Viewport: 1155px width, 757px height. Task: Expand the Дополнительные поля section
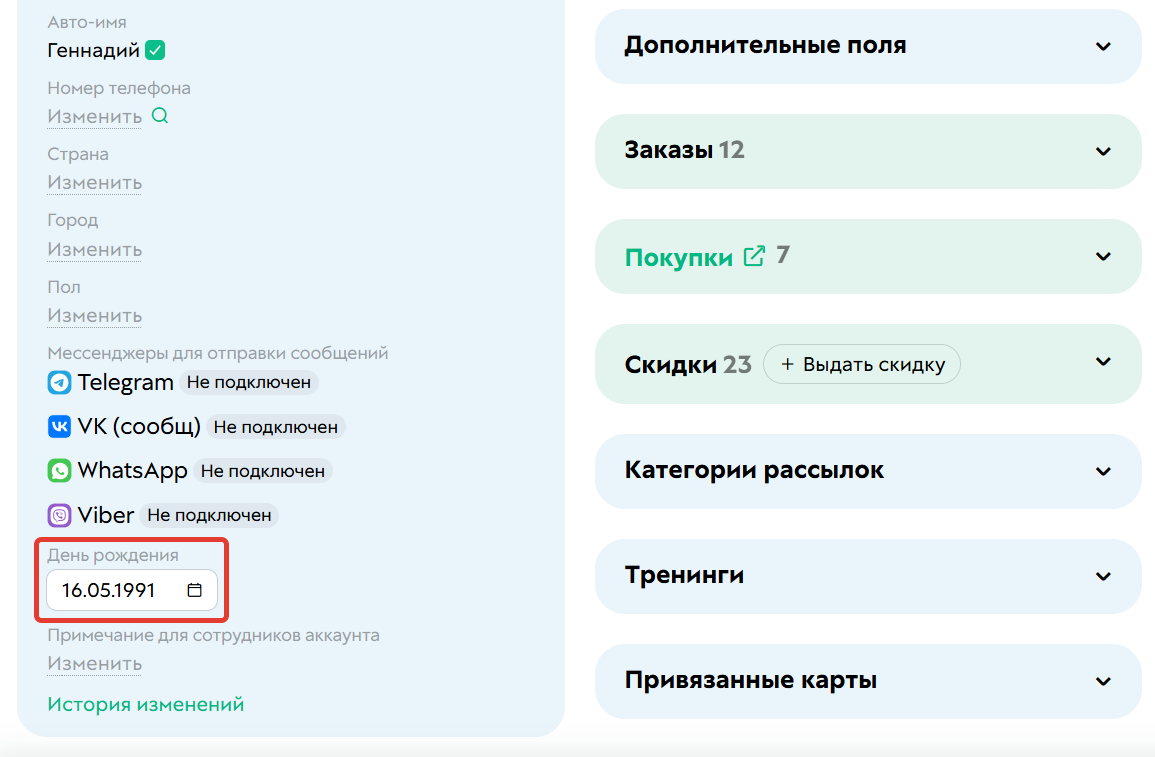click(1103, 46)
